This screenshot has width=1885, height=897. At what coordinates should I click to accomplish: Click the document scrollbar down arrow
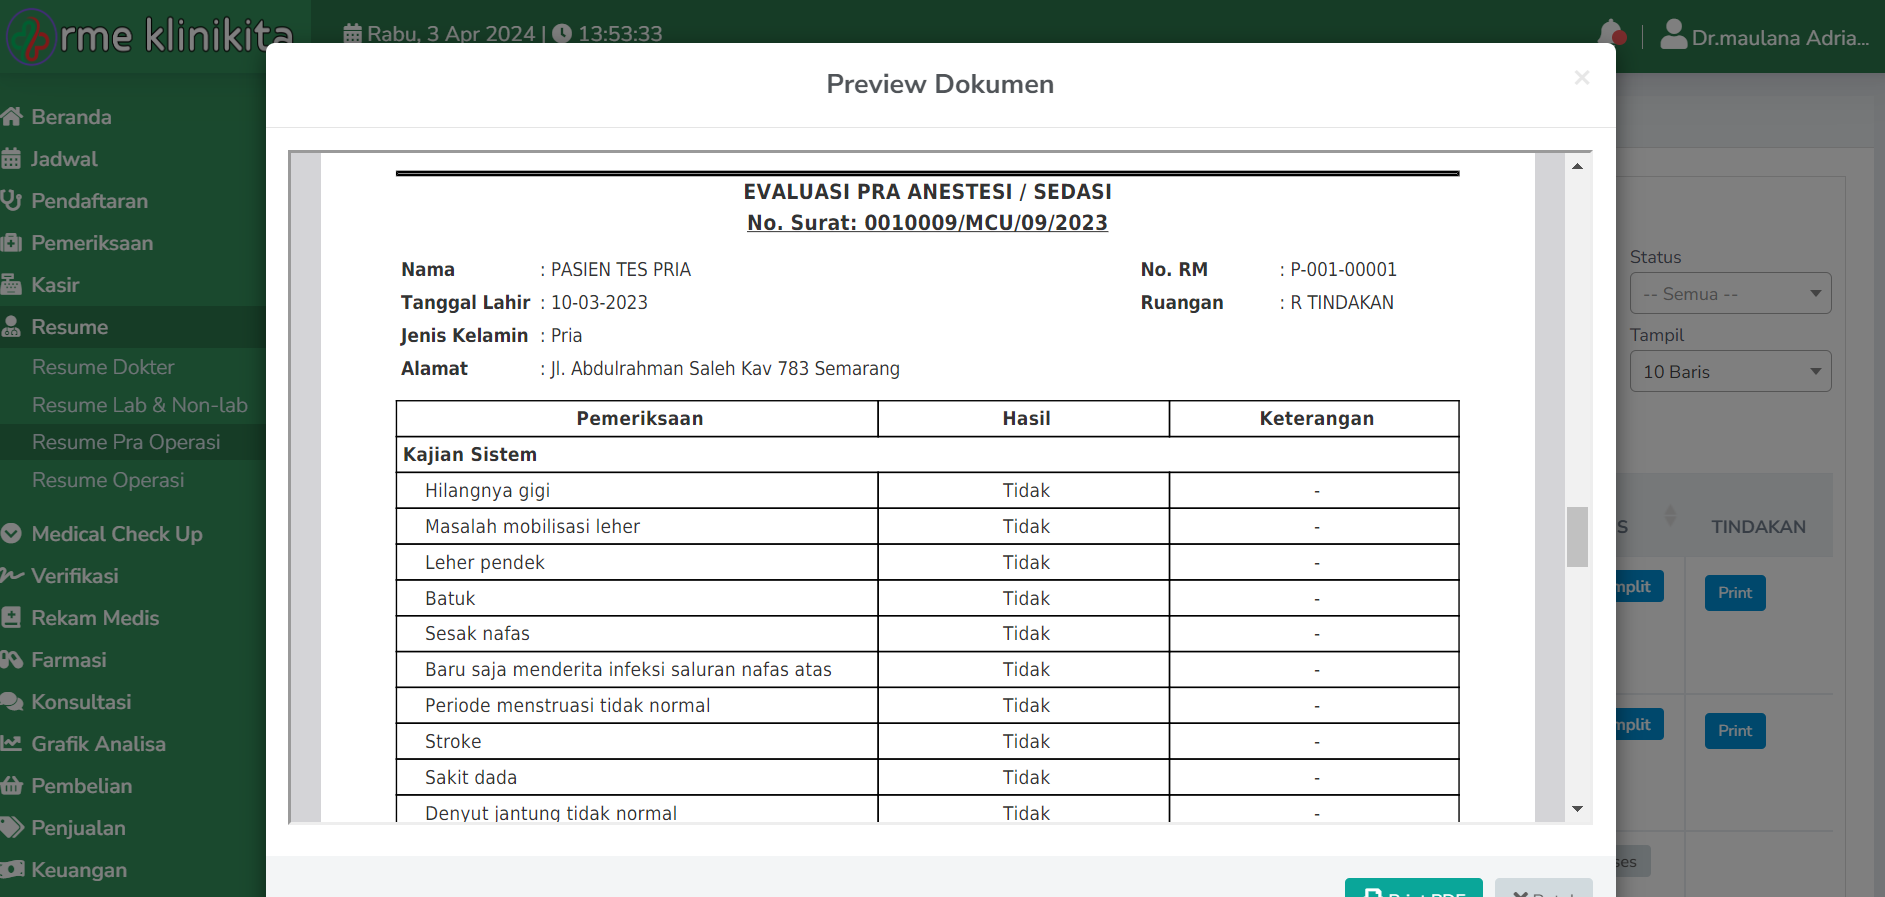tap(1577, 809)
